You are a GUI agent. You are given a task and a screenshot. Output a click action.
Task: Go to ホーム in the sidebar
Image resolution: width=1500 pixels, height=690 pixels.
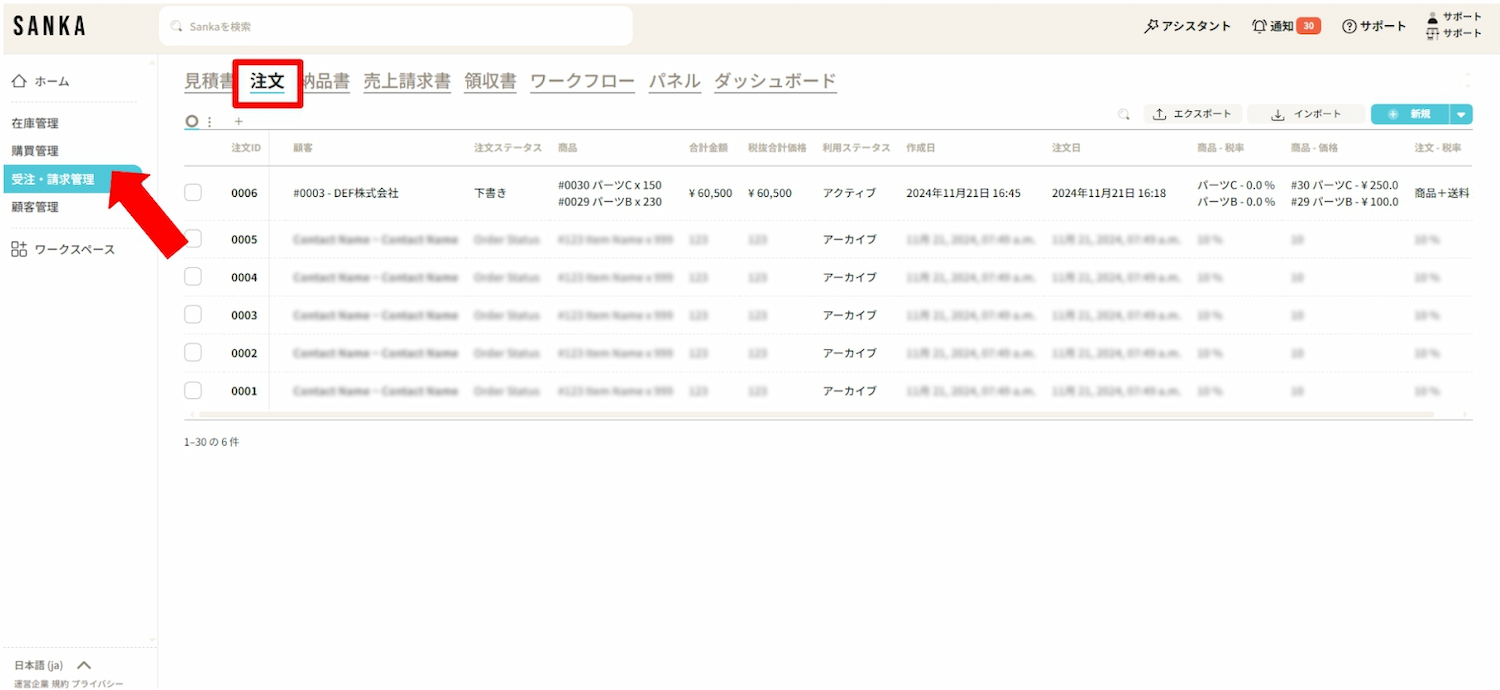click(x=52, y=81)
